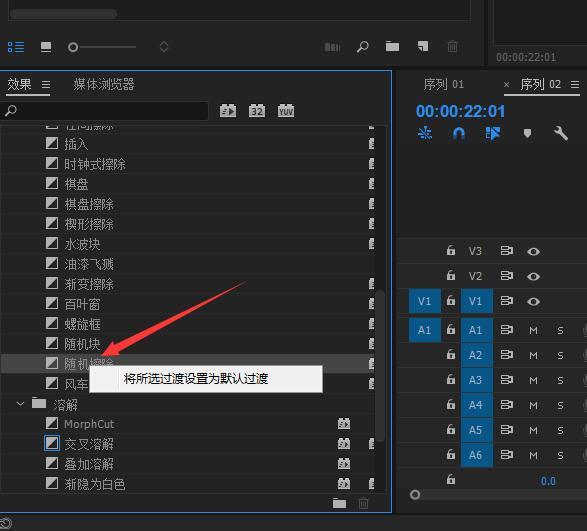This screenshot has height=531, width=587.
Task: Switch to the 媒体浏览器 tab
Action: click(104, 84)
